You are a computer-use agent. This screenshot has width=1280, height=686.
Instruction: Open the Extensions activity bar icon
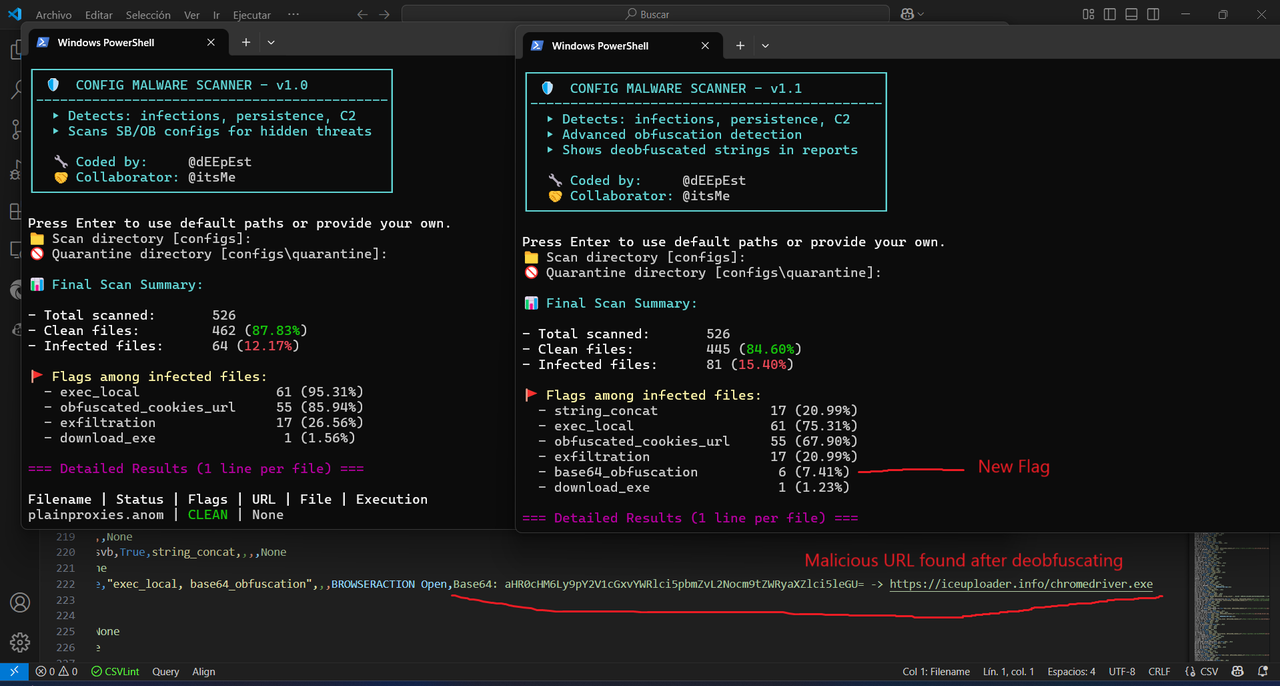pyautogui.click(x=16, y=211)
